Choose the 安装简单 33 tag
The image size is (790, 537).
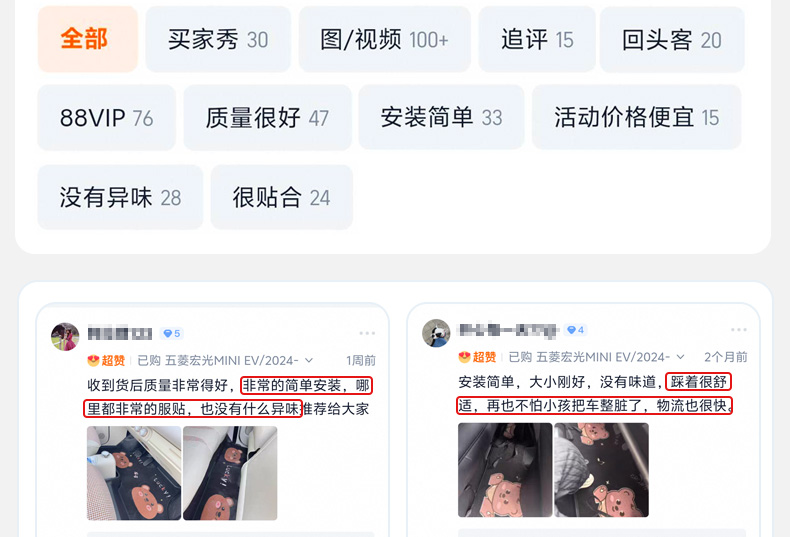point(441,118)
